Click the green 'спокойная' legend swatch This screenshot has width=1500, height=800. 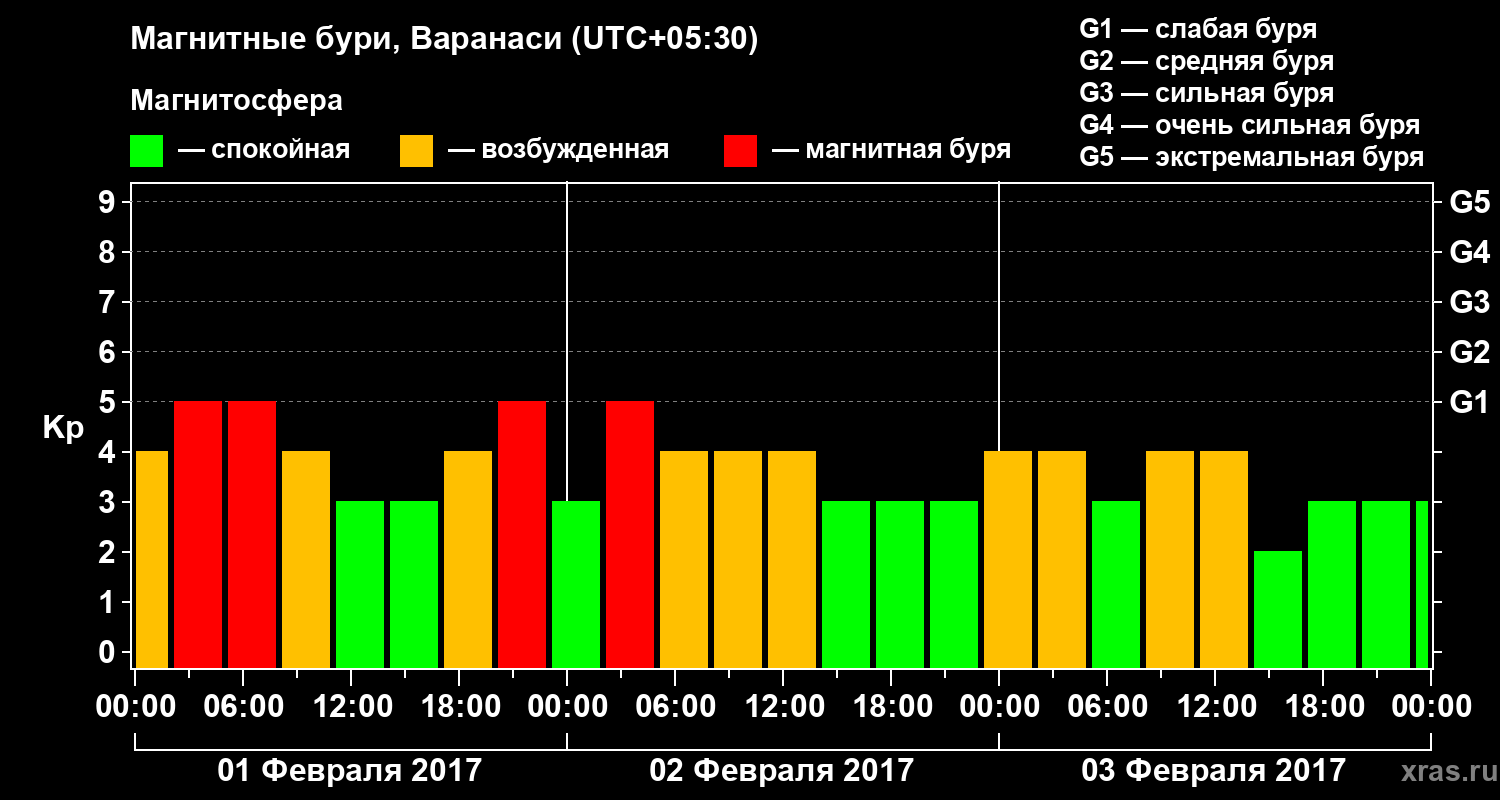point(146,151)
